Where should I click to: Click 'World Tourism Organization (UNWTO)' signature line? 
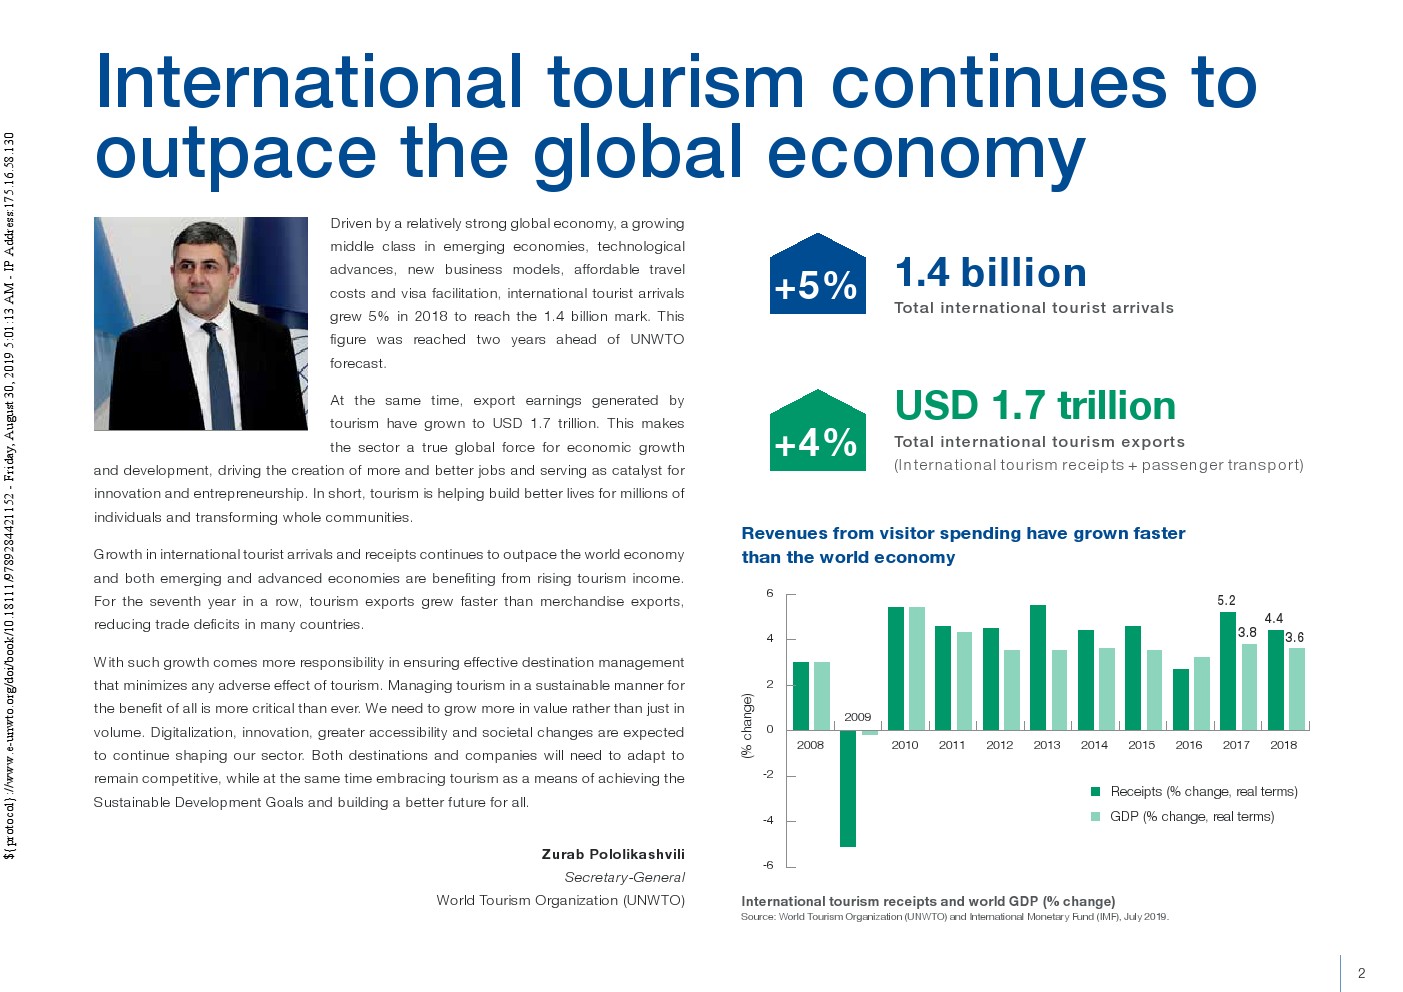click(560, 900)
